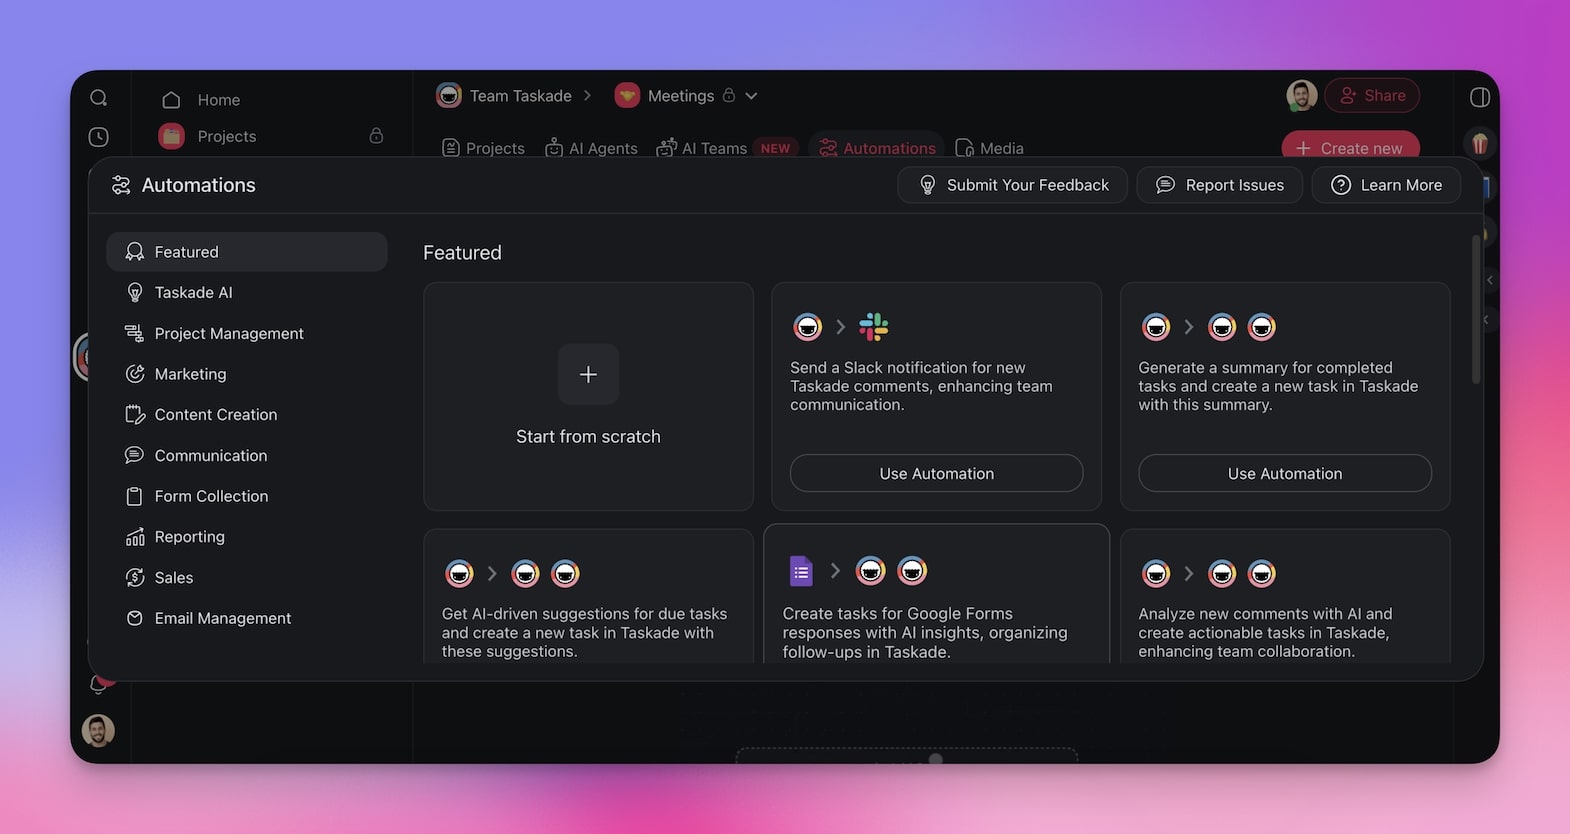Click the Start from scratch label

pos(588,436)
